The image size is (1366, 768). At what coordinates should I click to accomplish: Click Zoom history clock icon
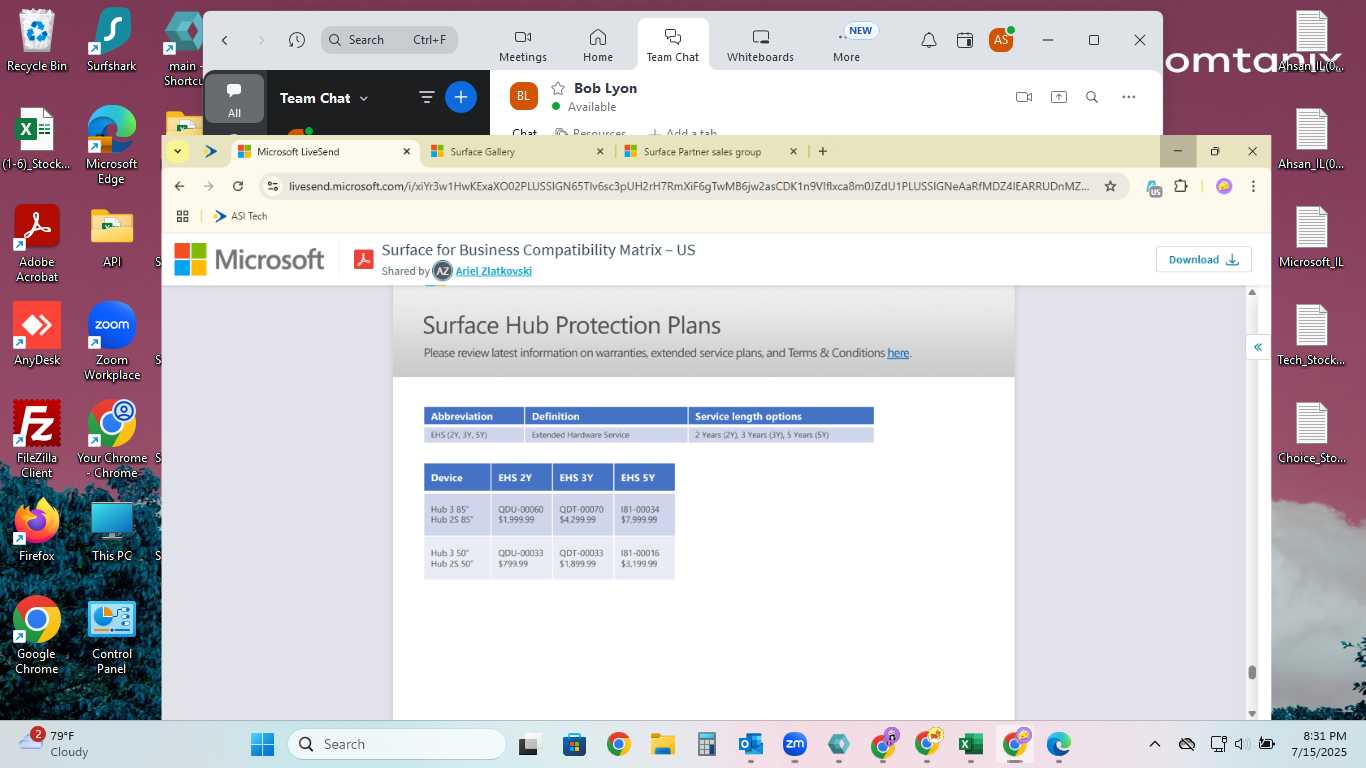click(297, 40)
